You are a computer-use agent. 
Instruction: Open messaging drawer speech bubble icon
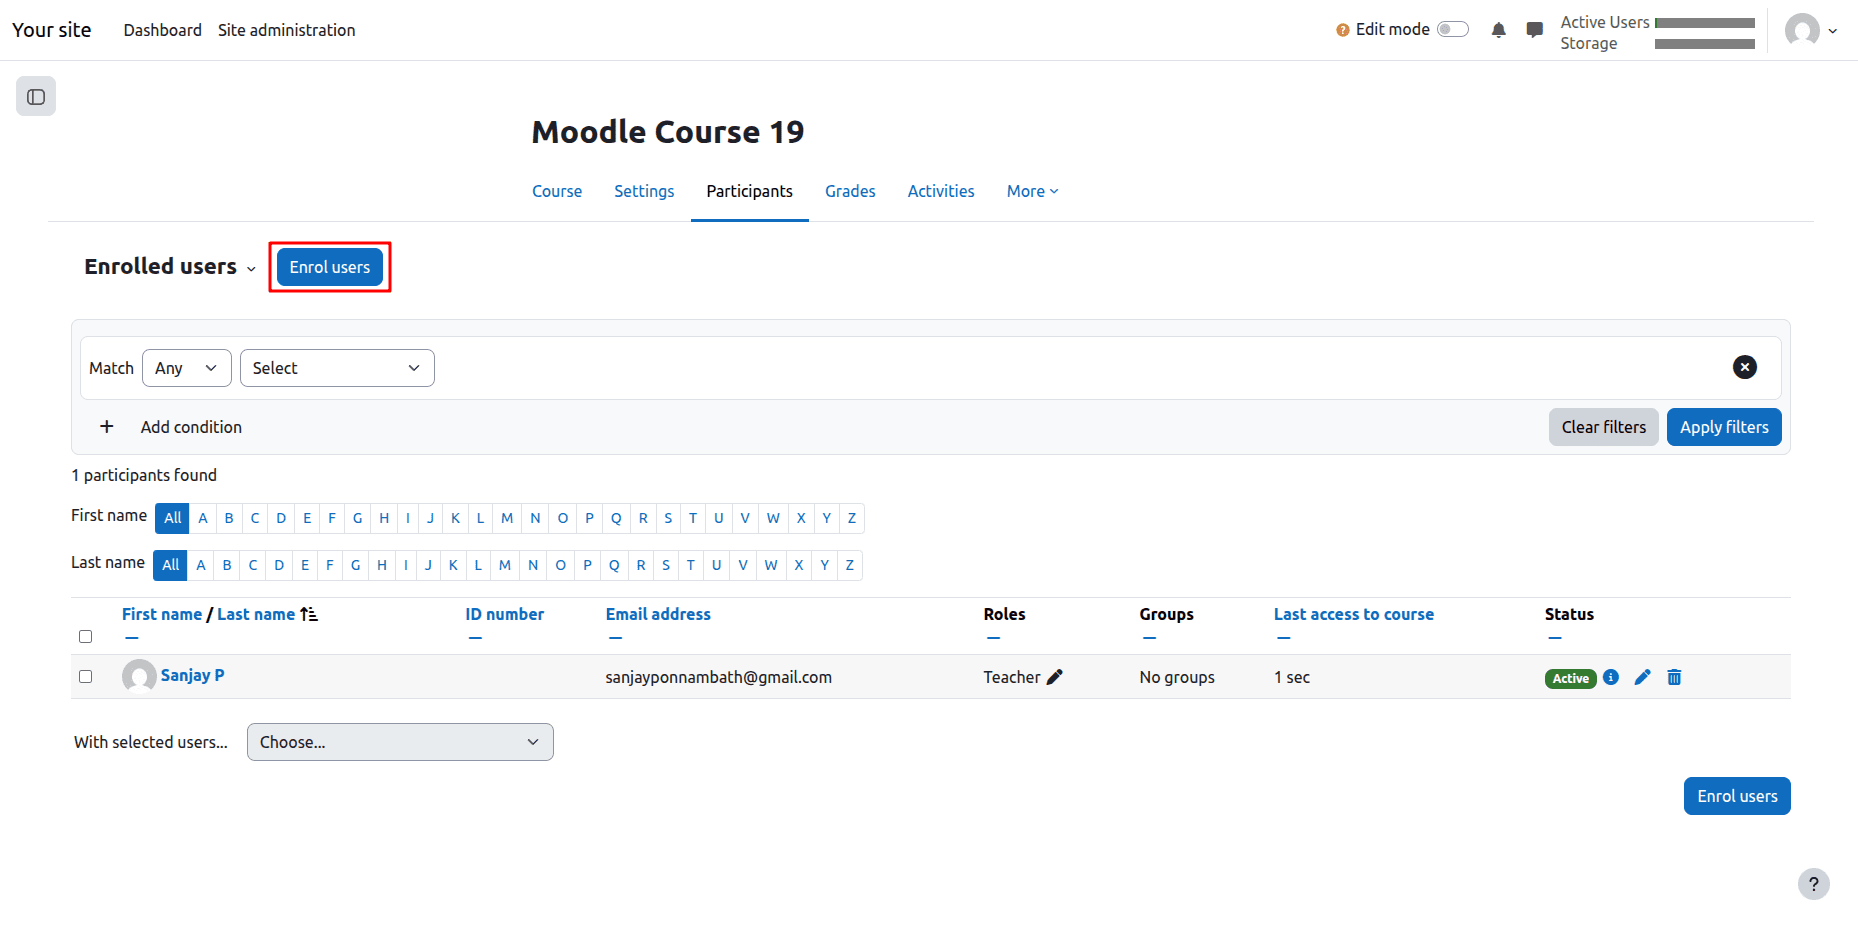click(1534, 30)
